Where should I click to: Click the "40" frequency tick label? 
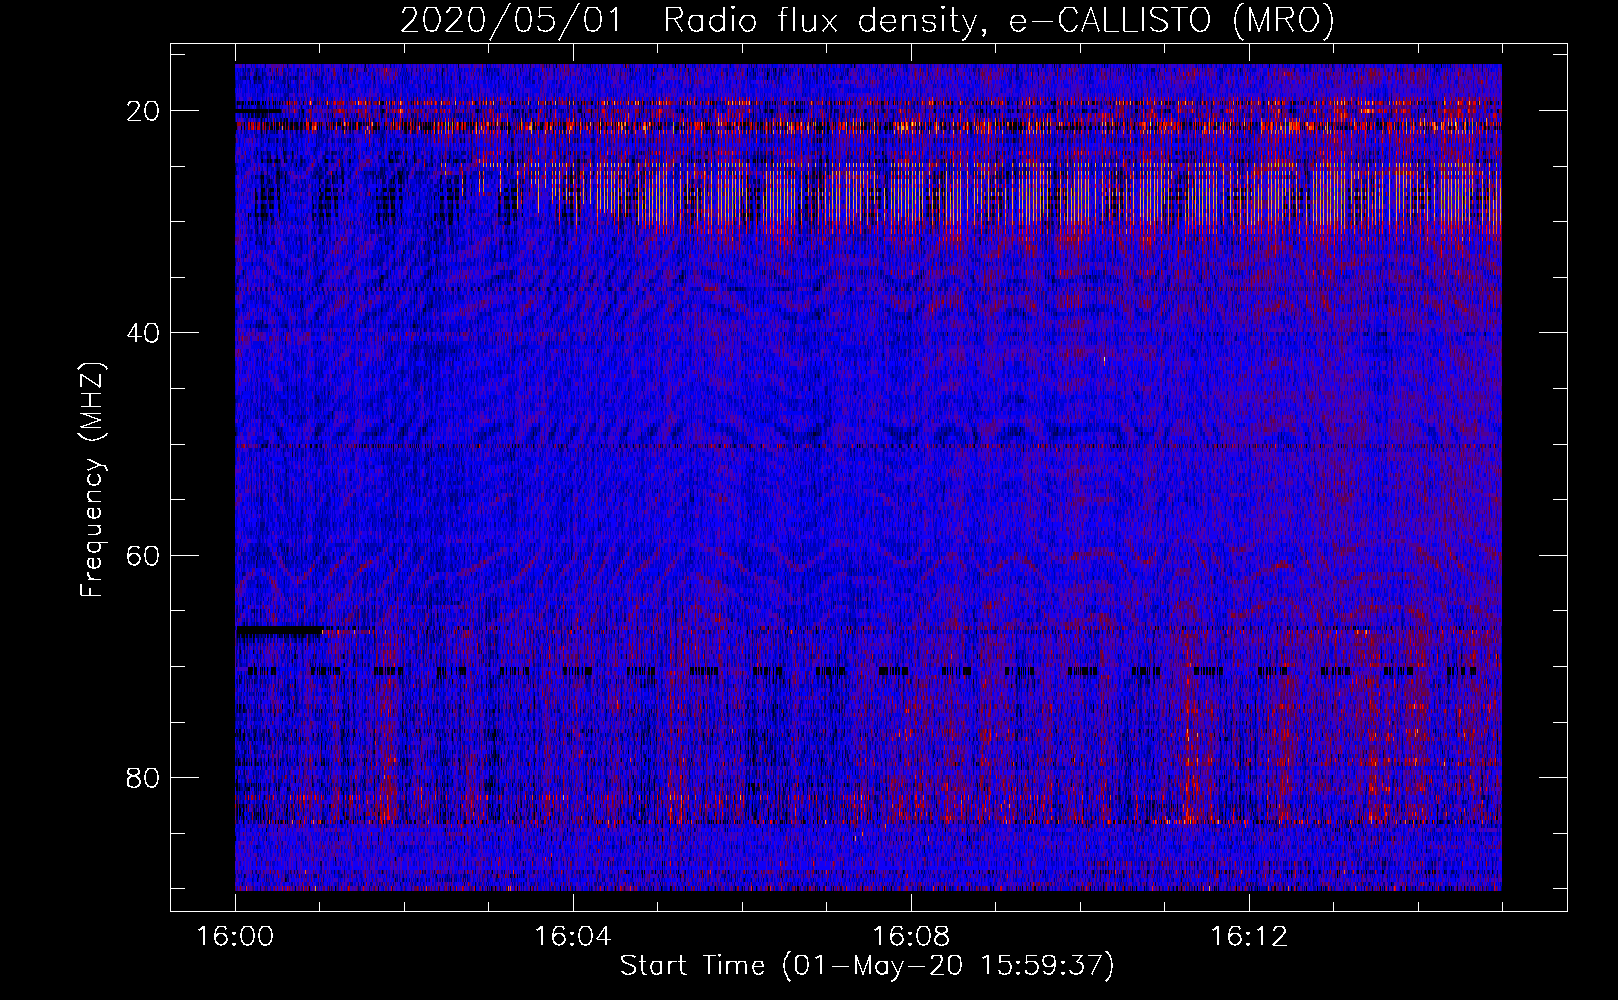pyautogui.click(x=144, y=333)
